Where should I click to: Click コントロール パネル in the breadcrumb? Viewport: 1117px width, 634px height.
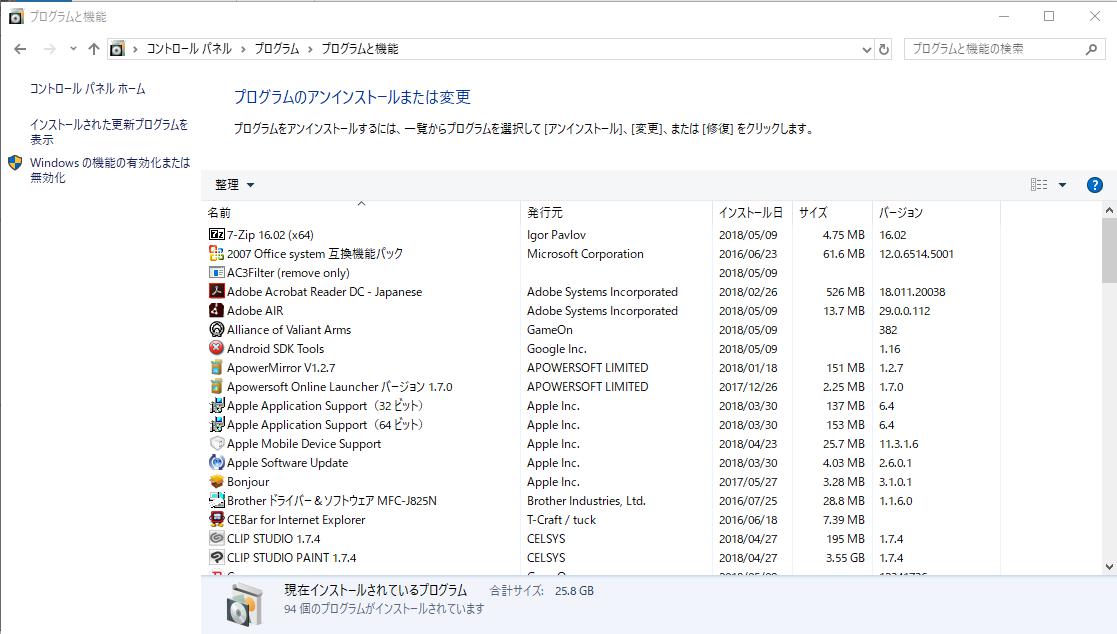click(189, 49)
